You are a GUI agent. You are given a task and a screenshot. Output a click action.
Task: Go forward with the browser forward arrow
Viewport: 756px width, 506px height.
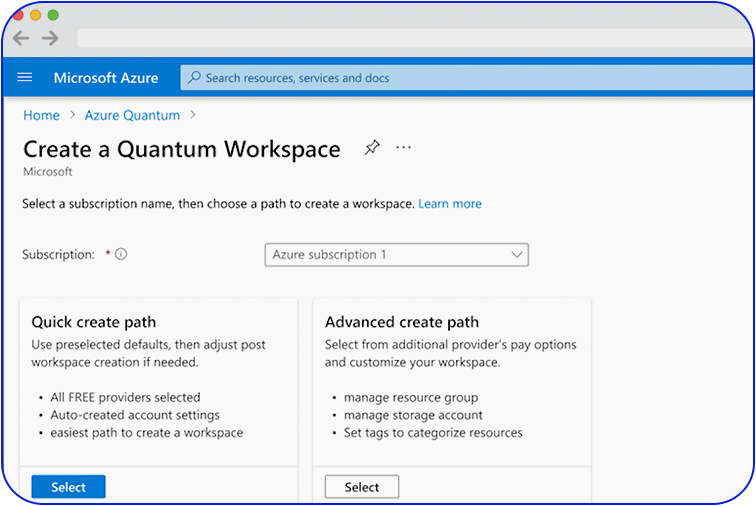pyautogui.click(x=50, y=38)
